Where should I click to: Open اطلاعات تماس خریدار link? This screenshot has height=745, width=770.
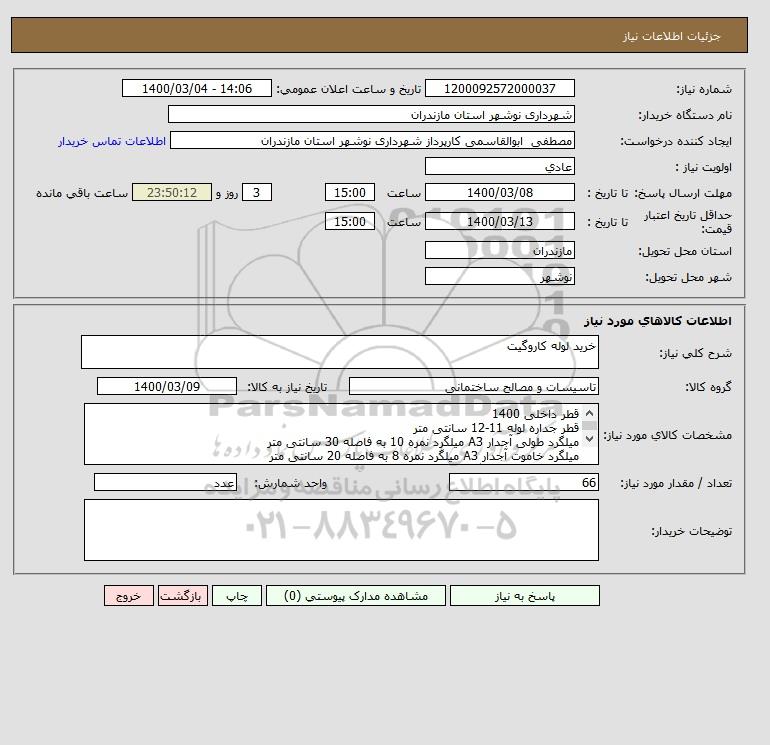tap(112, 141)
